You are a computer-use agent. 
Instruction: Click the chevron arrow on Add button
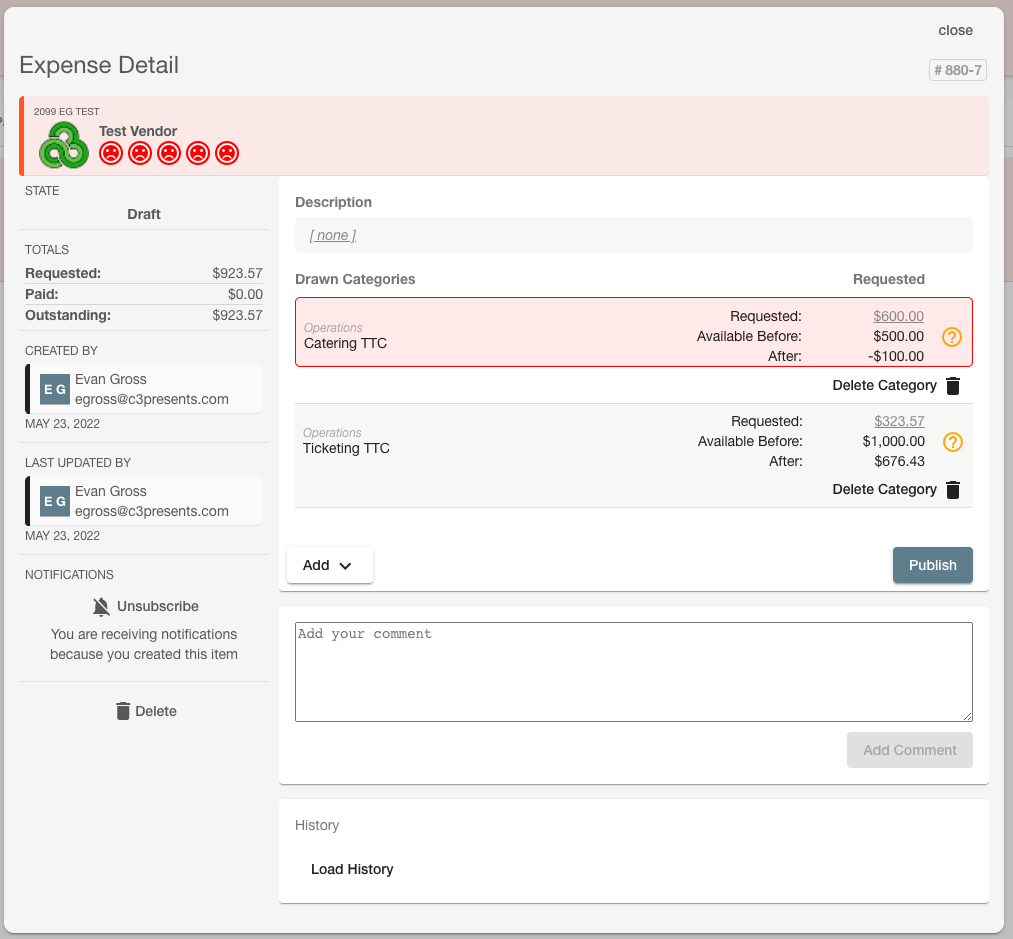(x=346, y=566)
